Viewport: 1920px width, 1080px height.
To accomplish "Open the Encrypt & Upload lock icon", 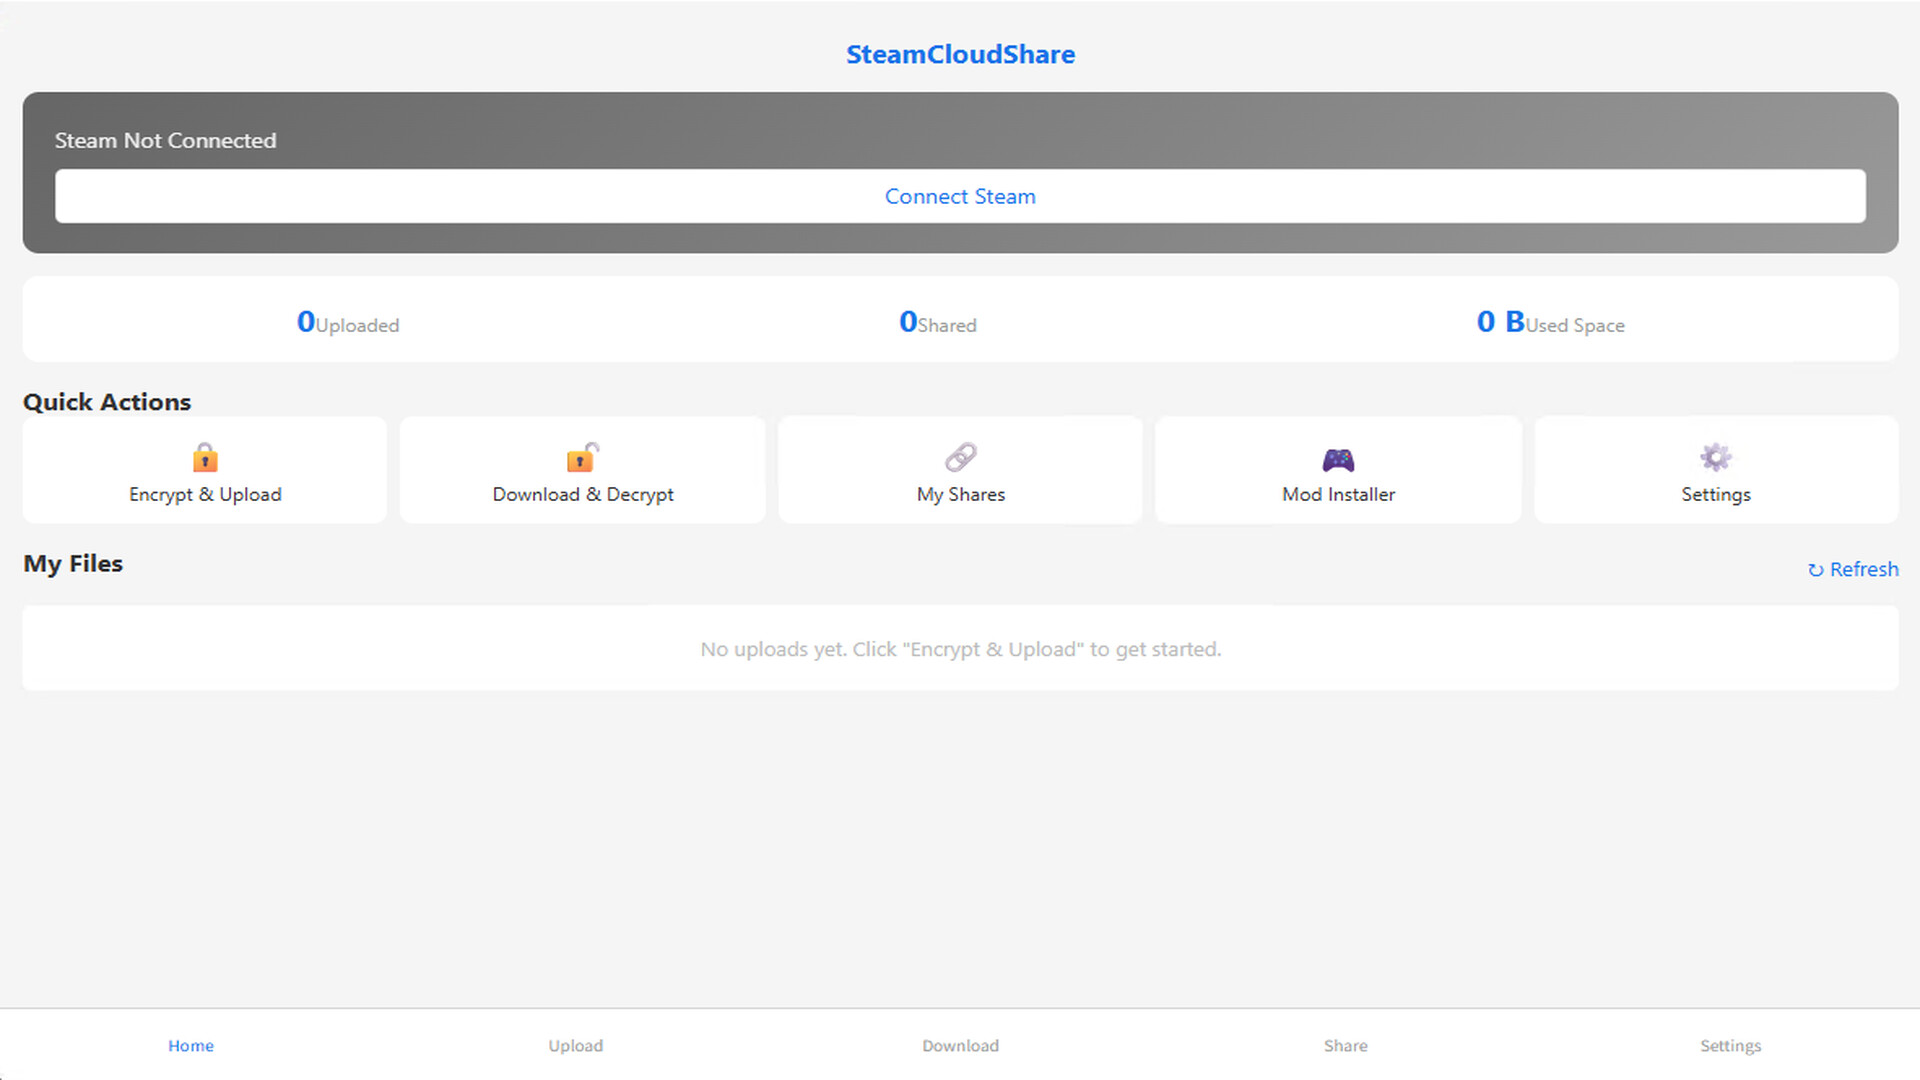I will 205,458.
